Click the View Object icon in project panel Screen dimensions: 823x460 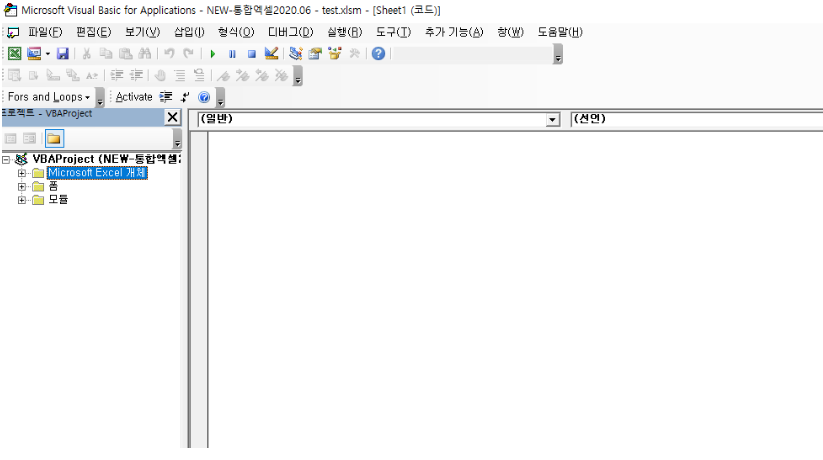pos(30,139)
